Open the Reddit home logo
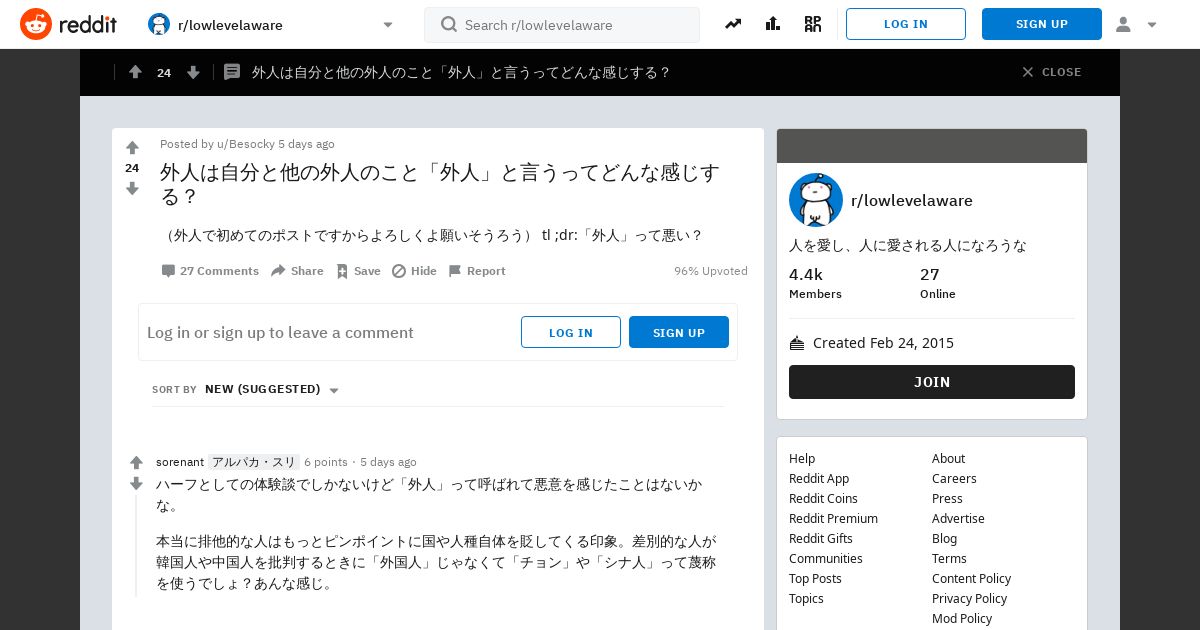This screenshot has height=630, width=1200. [68, 24]
